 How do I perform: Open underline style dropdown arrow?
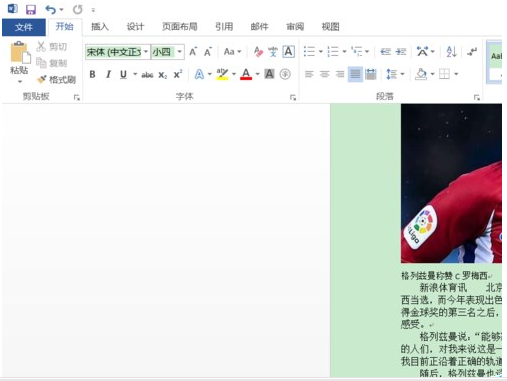click(135, 74)
